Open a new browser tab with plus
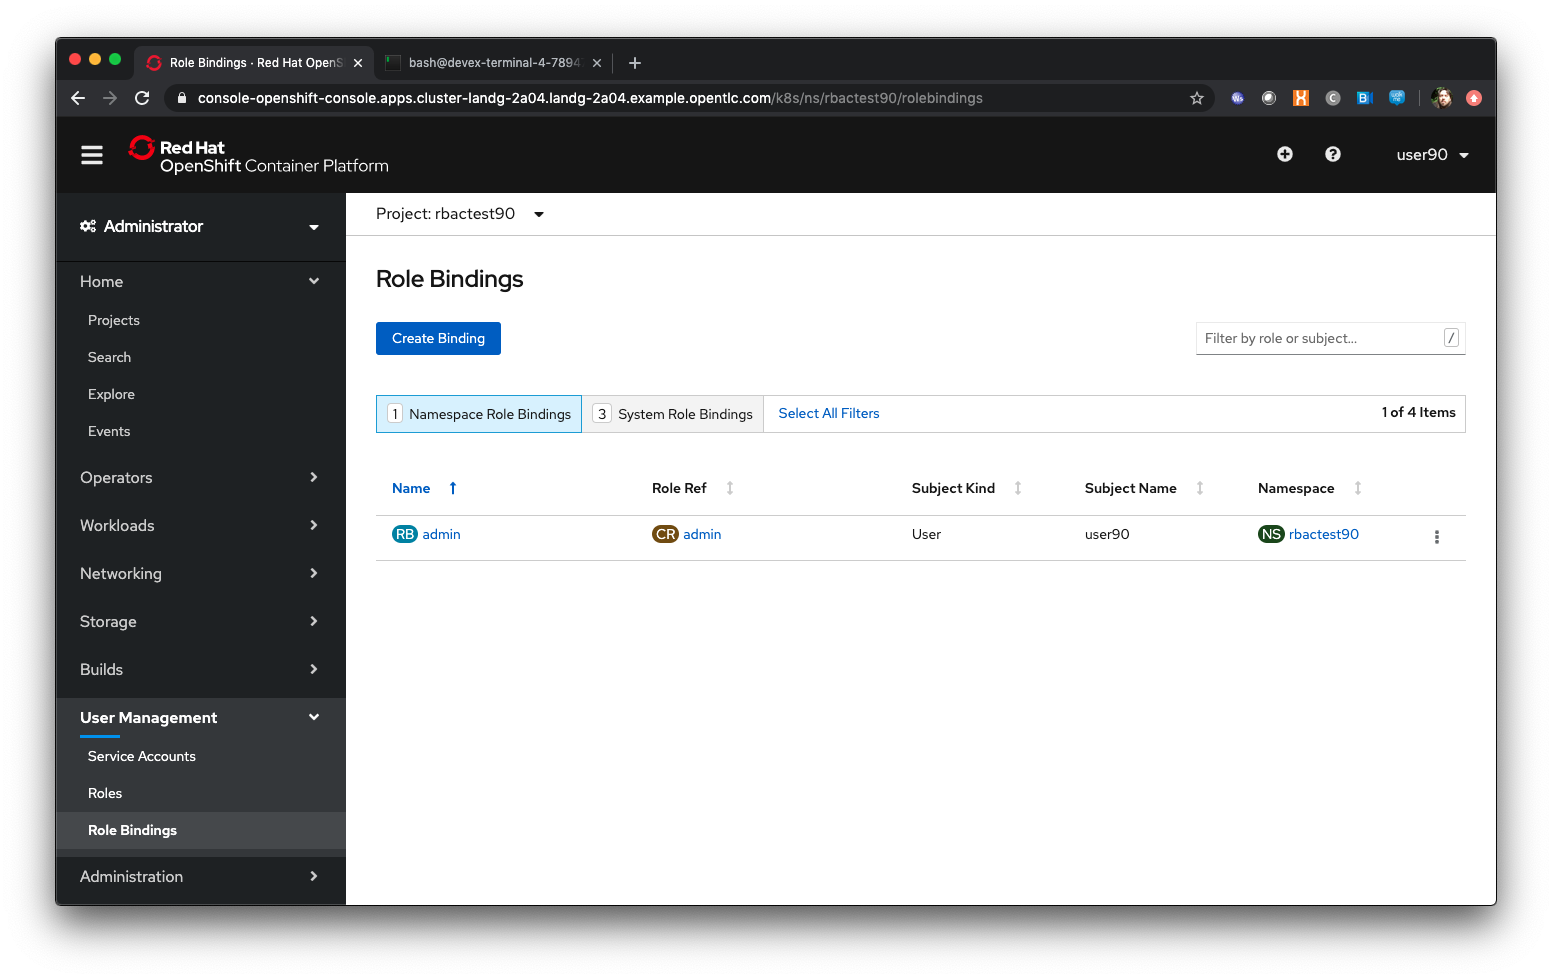The height and width of the screenshot is (979, 1552). point(635,63)
